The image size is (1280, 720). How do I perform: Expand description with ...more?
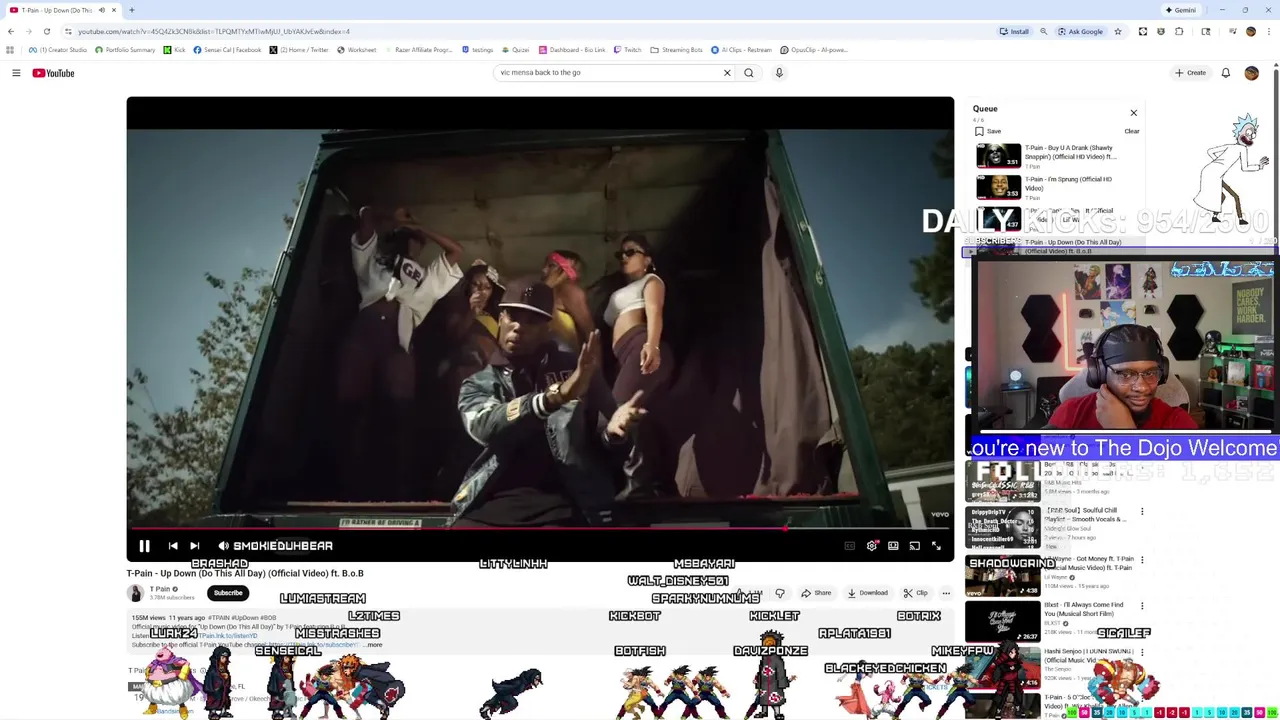(374, 645)
